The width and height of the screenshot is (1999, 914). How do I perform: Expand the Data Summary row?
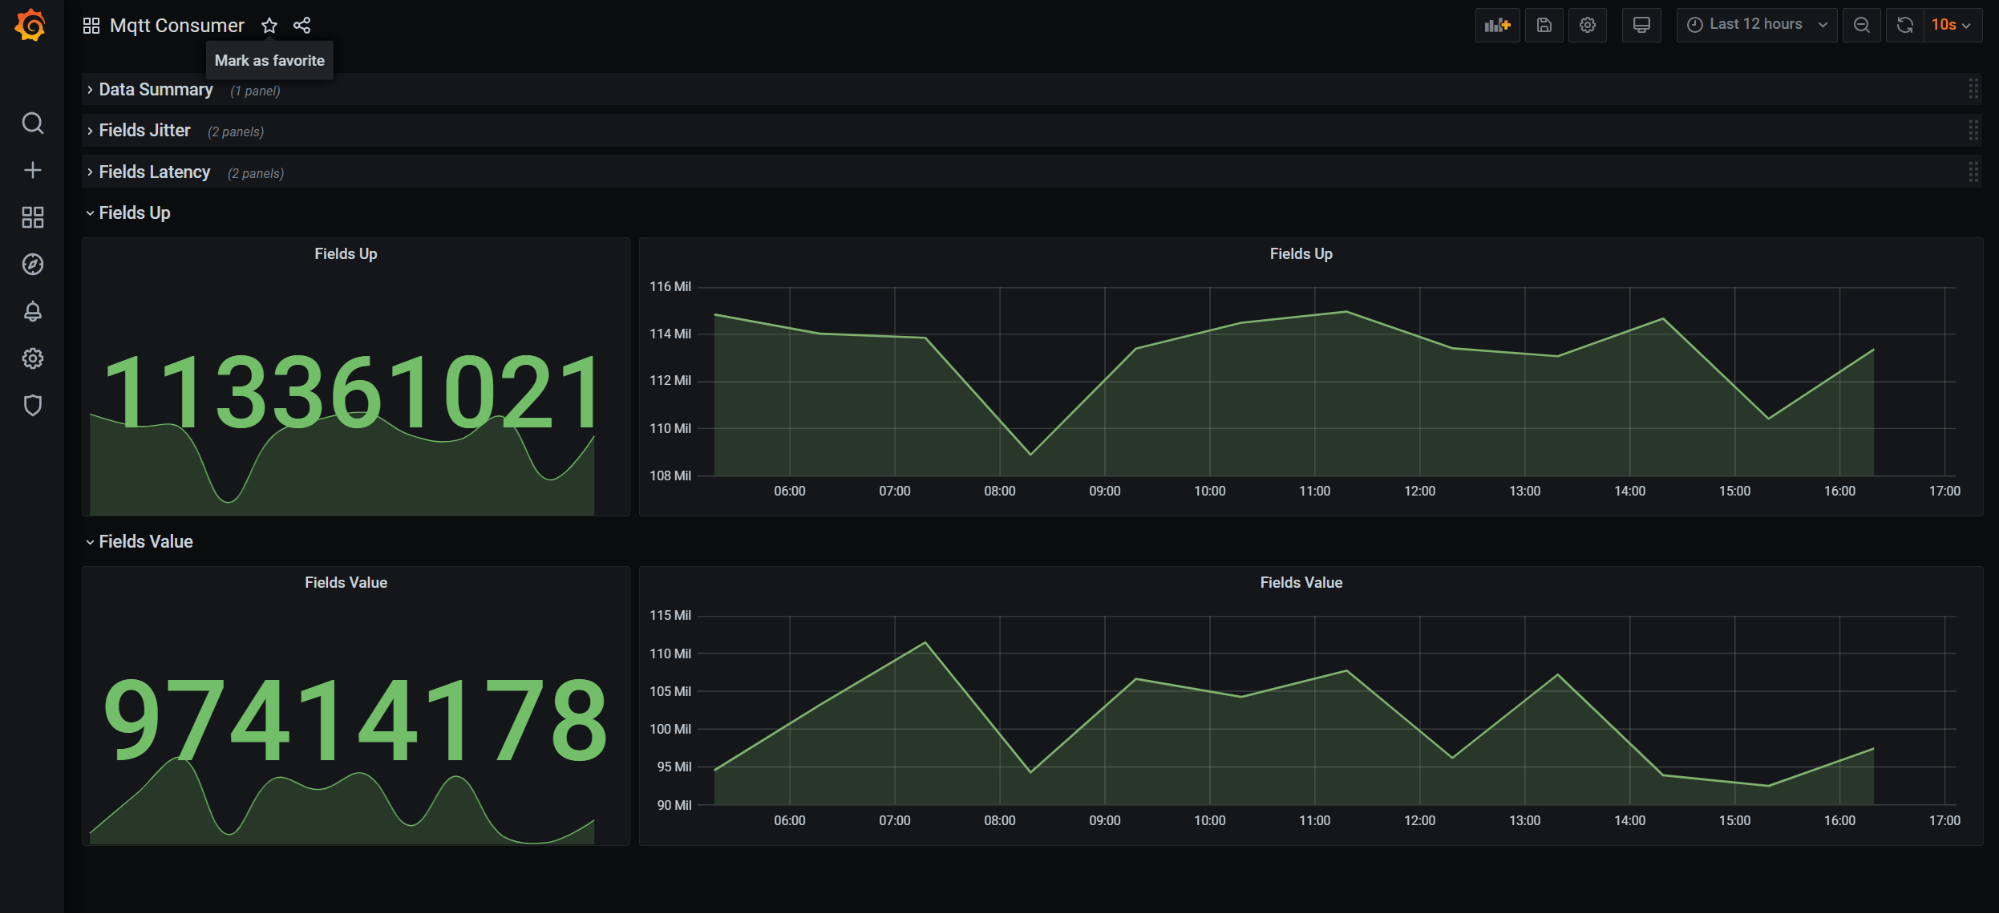155,89
